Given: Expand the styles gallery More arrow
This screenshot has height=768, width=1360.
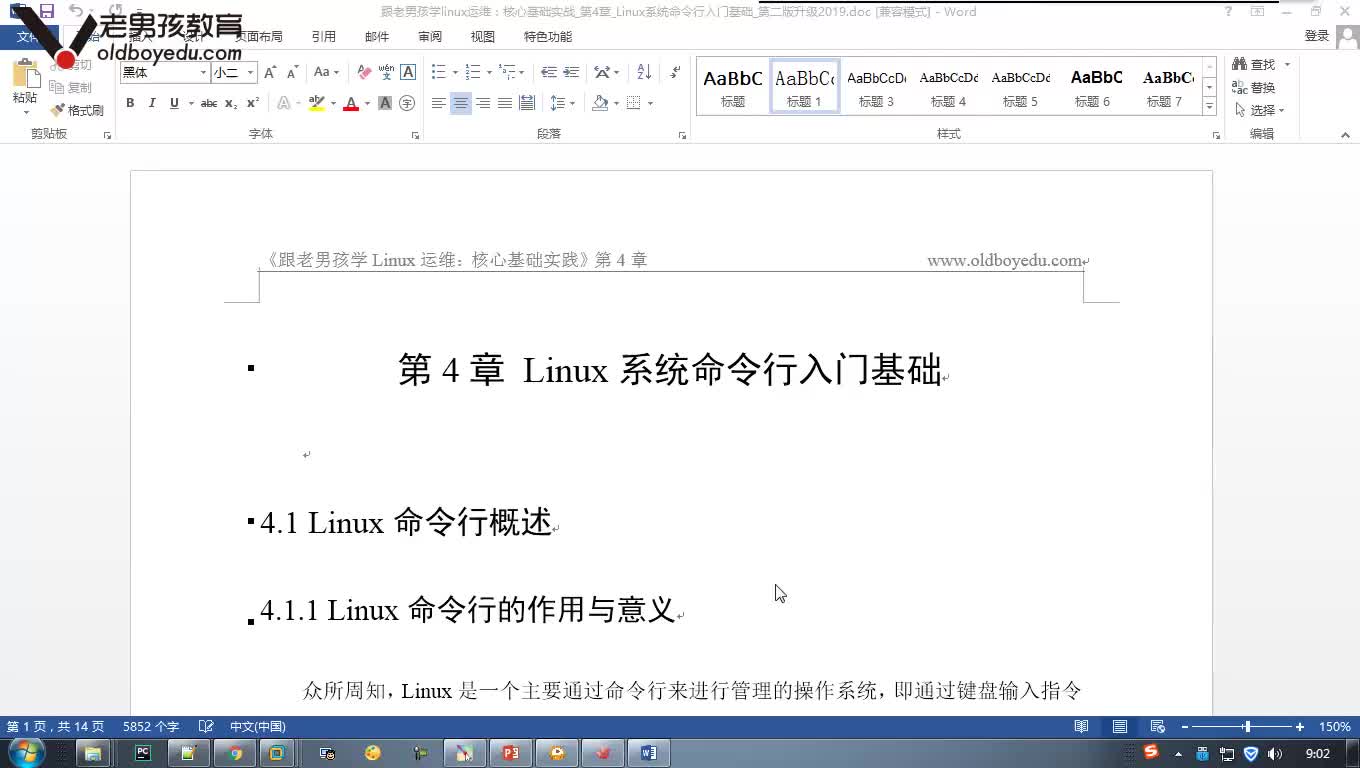Looking at the screenshot, I should (x=1209, y=106).
